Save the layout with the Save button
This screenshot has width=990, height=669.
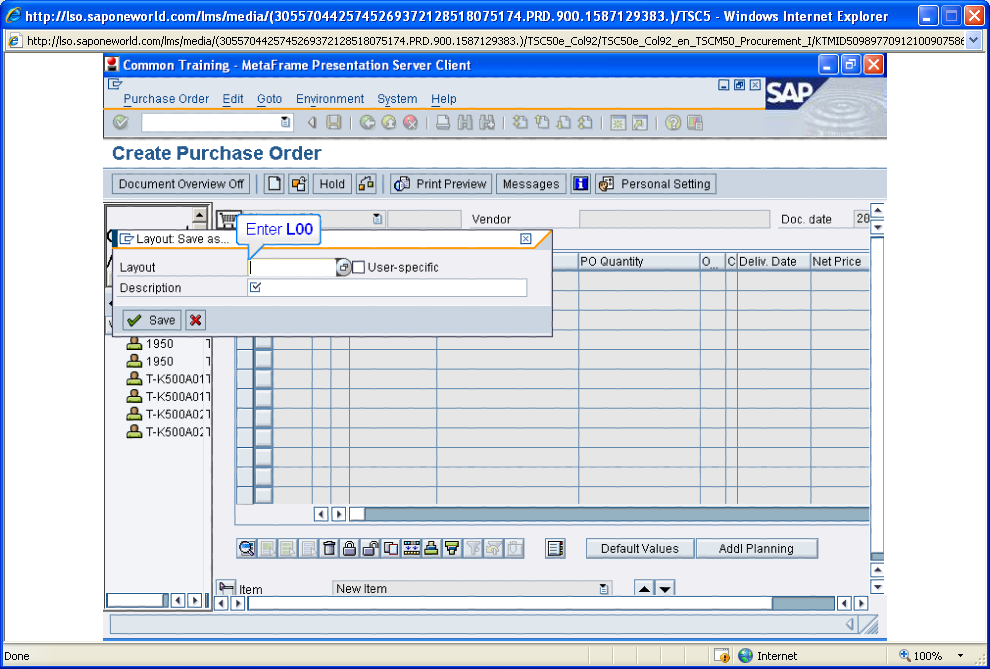point(152,320)
